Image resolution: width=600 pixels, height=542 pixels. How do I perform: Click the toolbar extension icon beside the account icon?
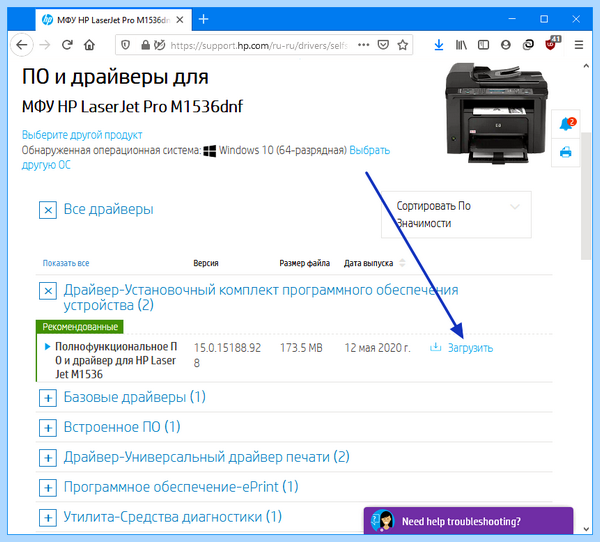(x=528, y=45)
